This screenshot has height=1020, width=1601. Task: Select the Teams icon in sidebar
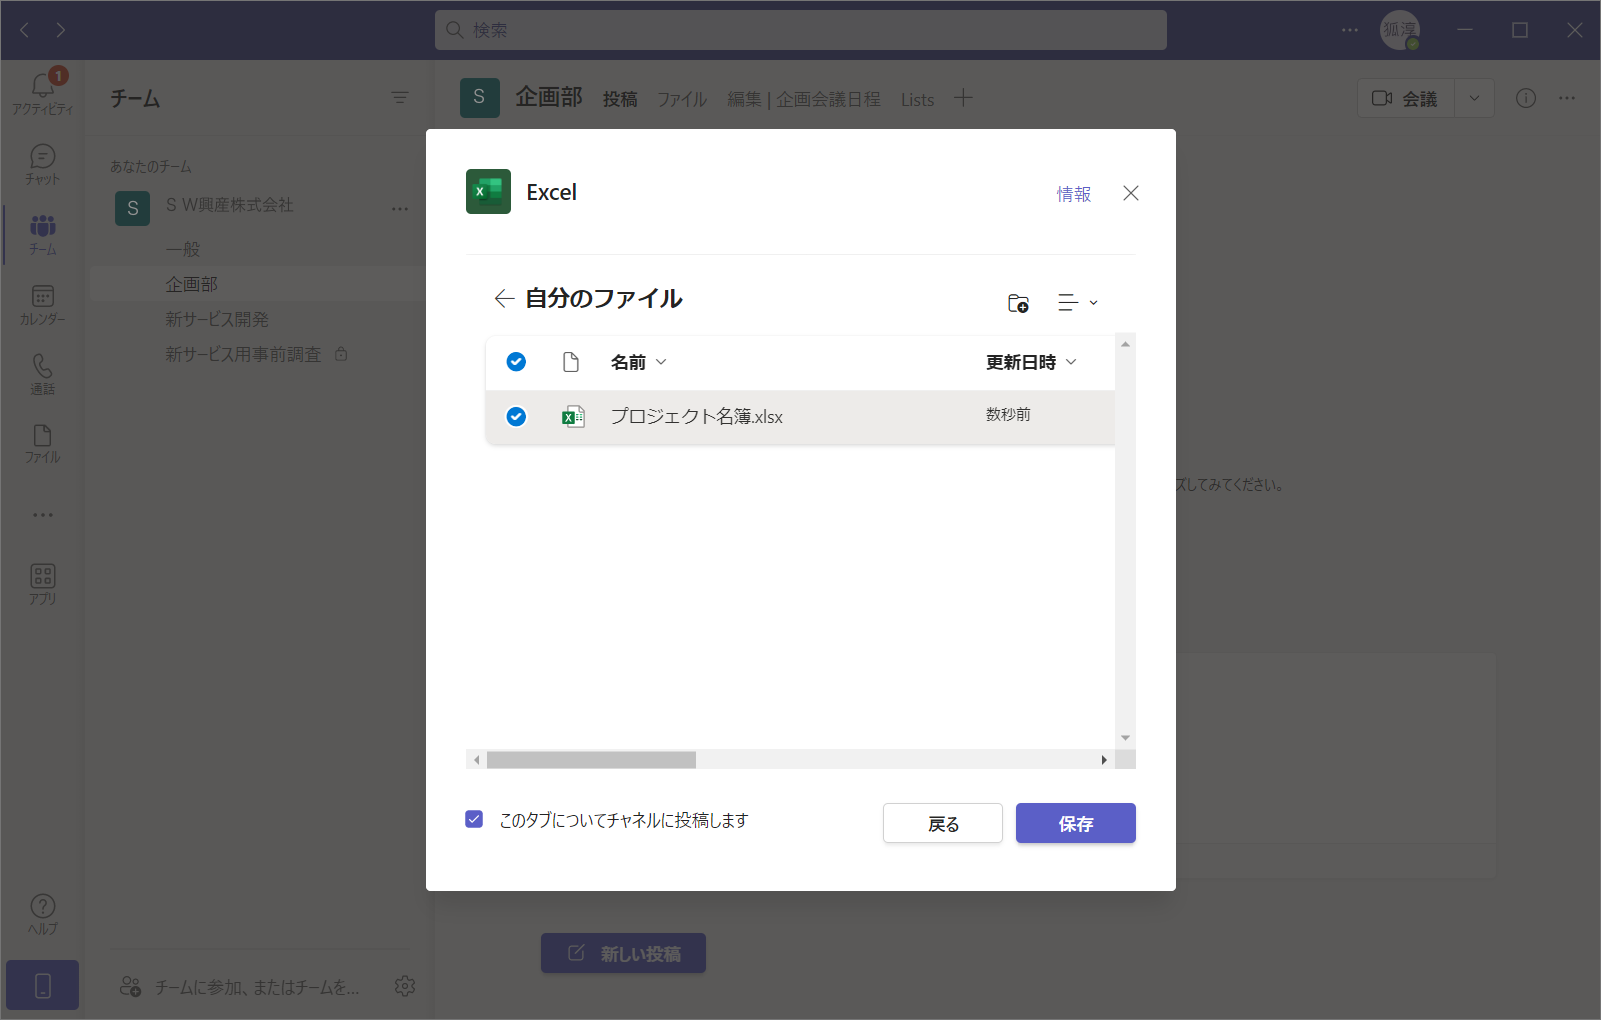coord(42,226)
